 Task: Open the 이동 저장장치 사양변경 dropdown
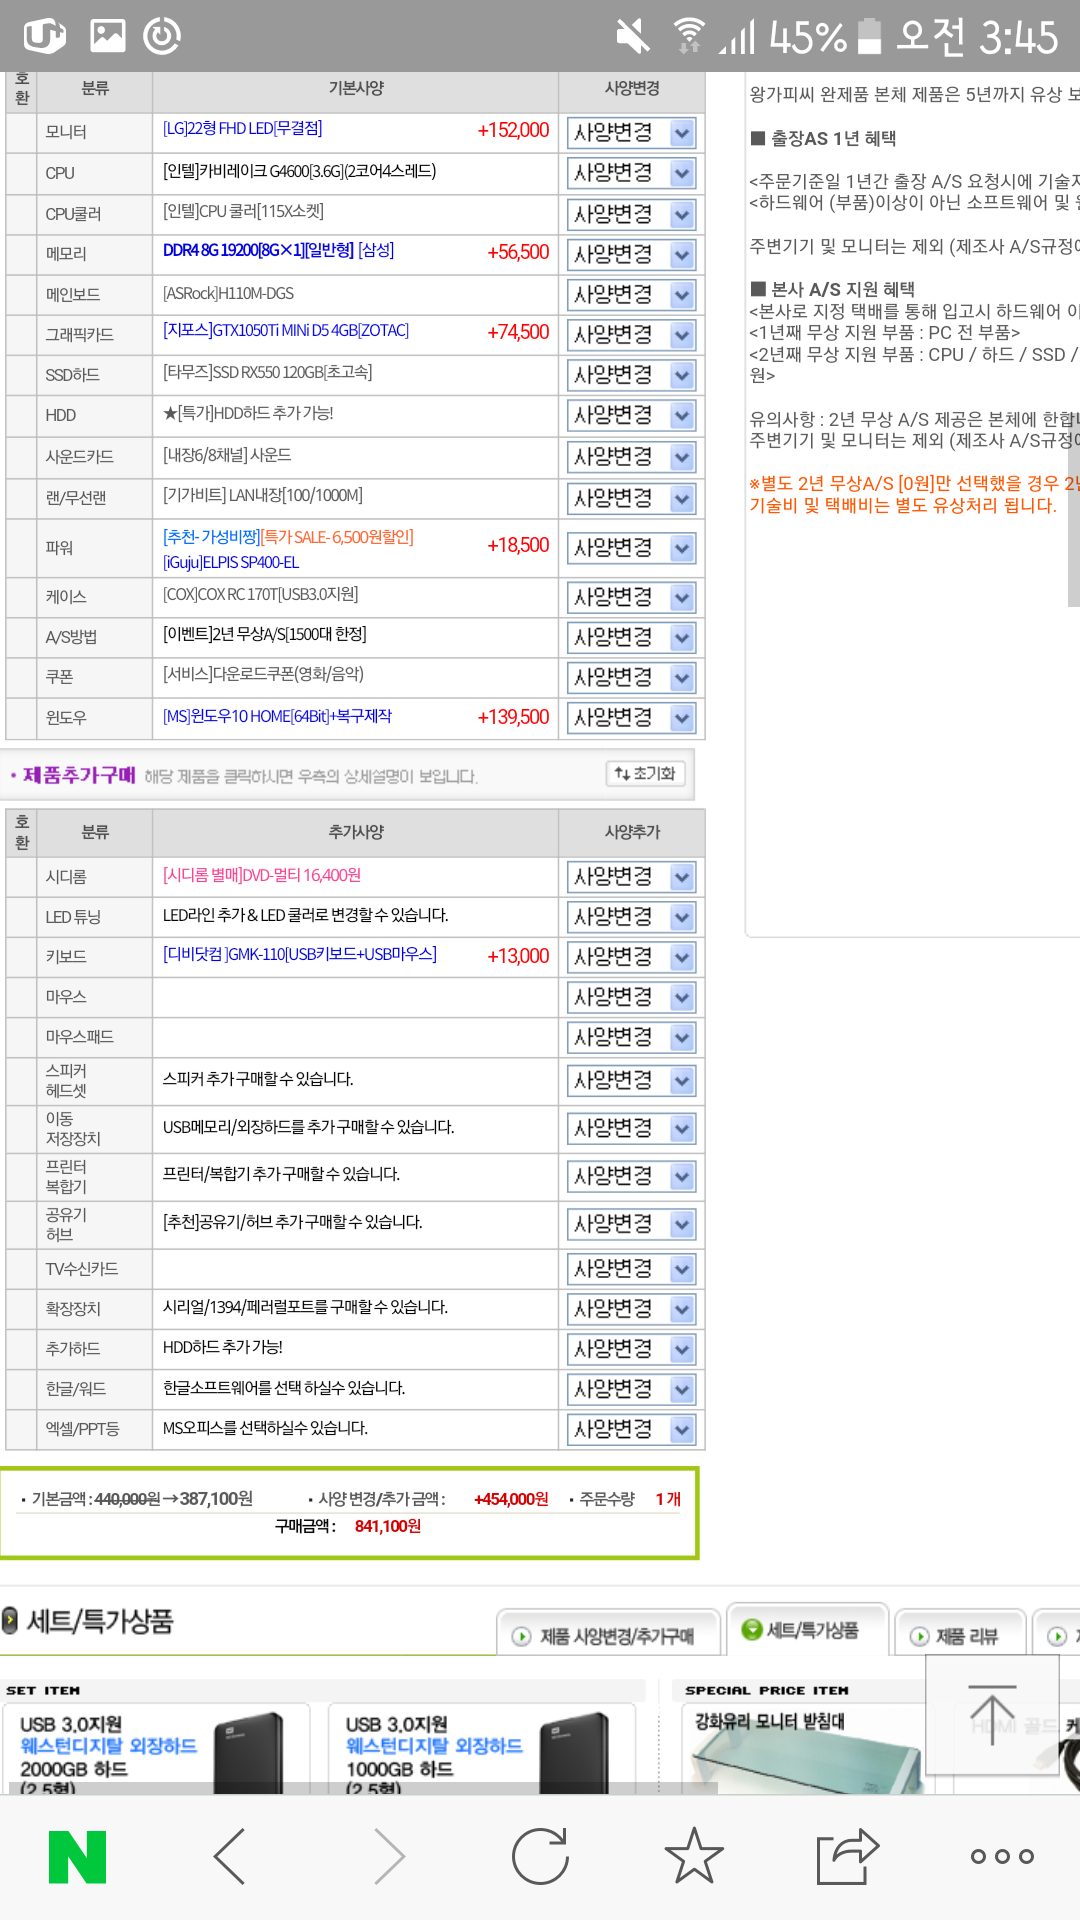pyautogui.click(x=631, y=1129)
